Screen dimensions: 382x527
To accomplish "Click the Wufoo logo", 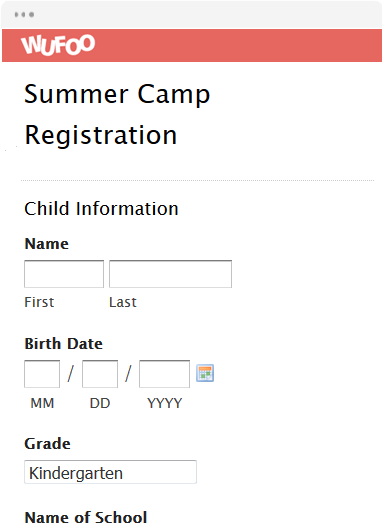I will point(58,44).
